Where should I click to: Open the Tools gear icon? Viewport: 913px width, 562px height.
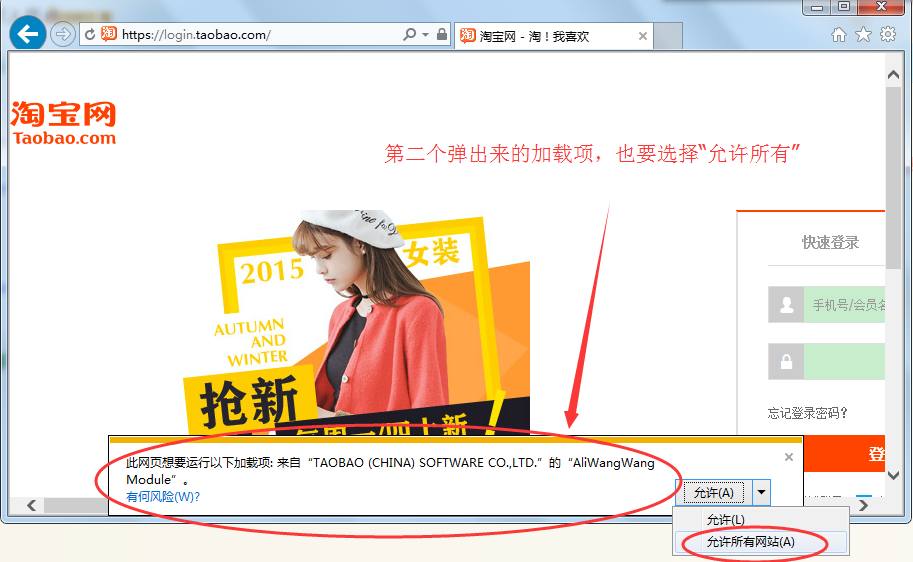coord(888,35)
